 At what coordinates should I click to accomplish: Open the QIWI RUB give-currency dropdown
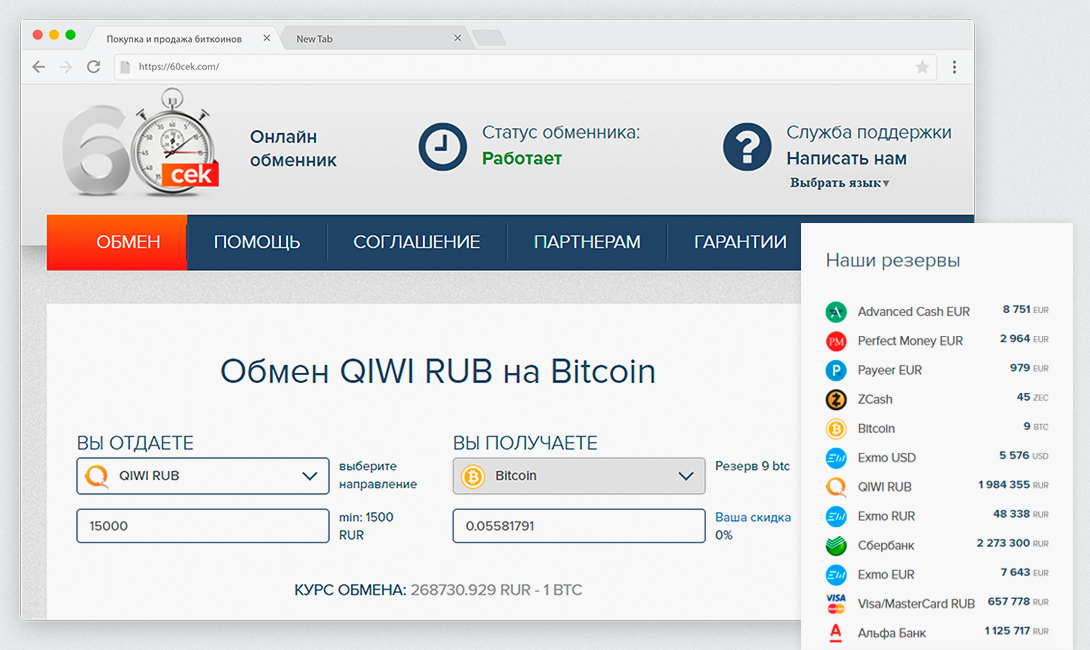(x=202, y=476)
